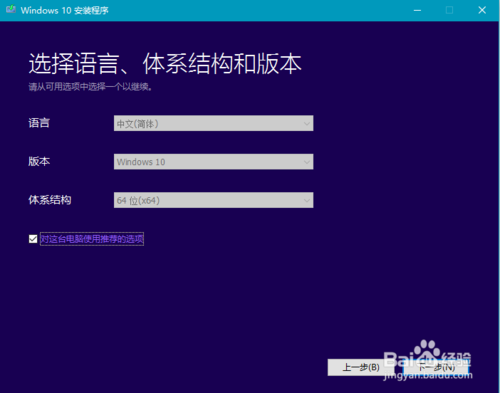Open the 语言 dropdown showing 中文(简体)

[x=213, y=123]
